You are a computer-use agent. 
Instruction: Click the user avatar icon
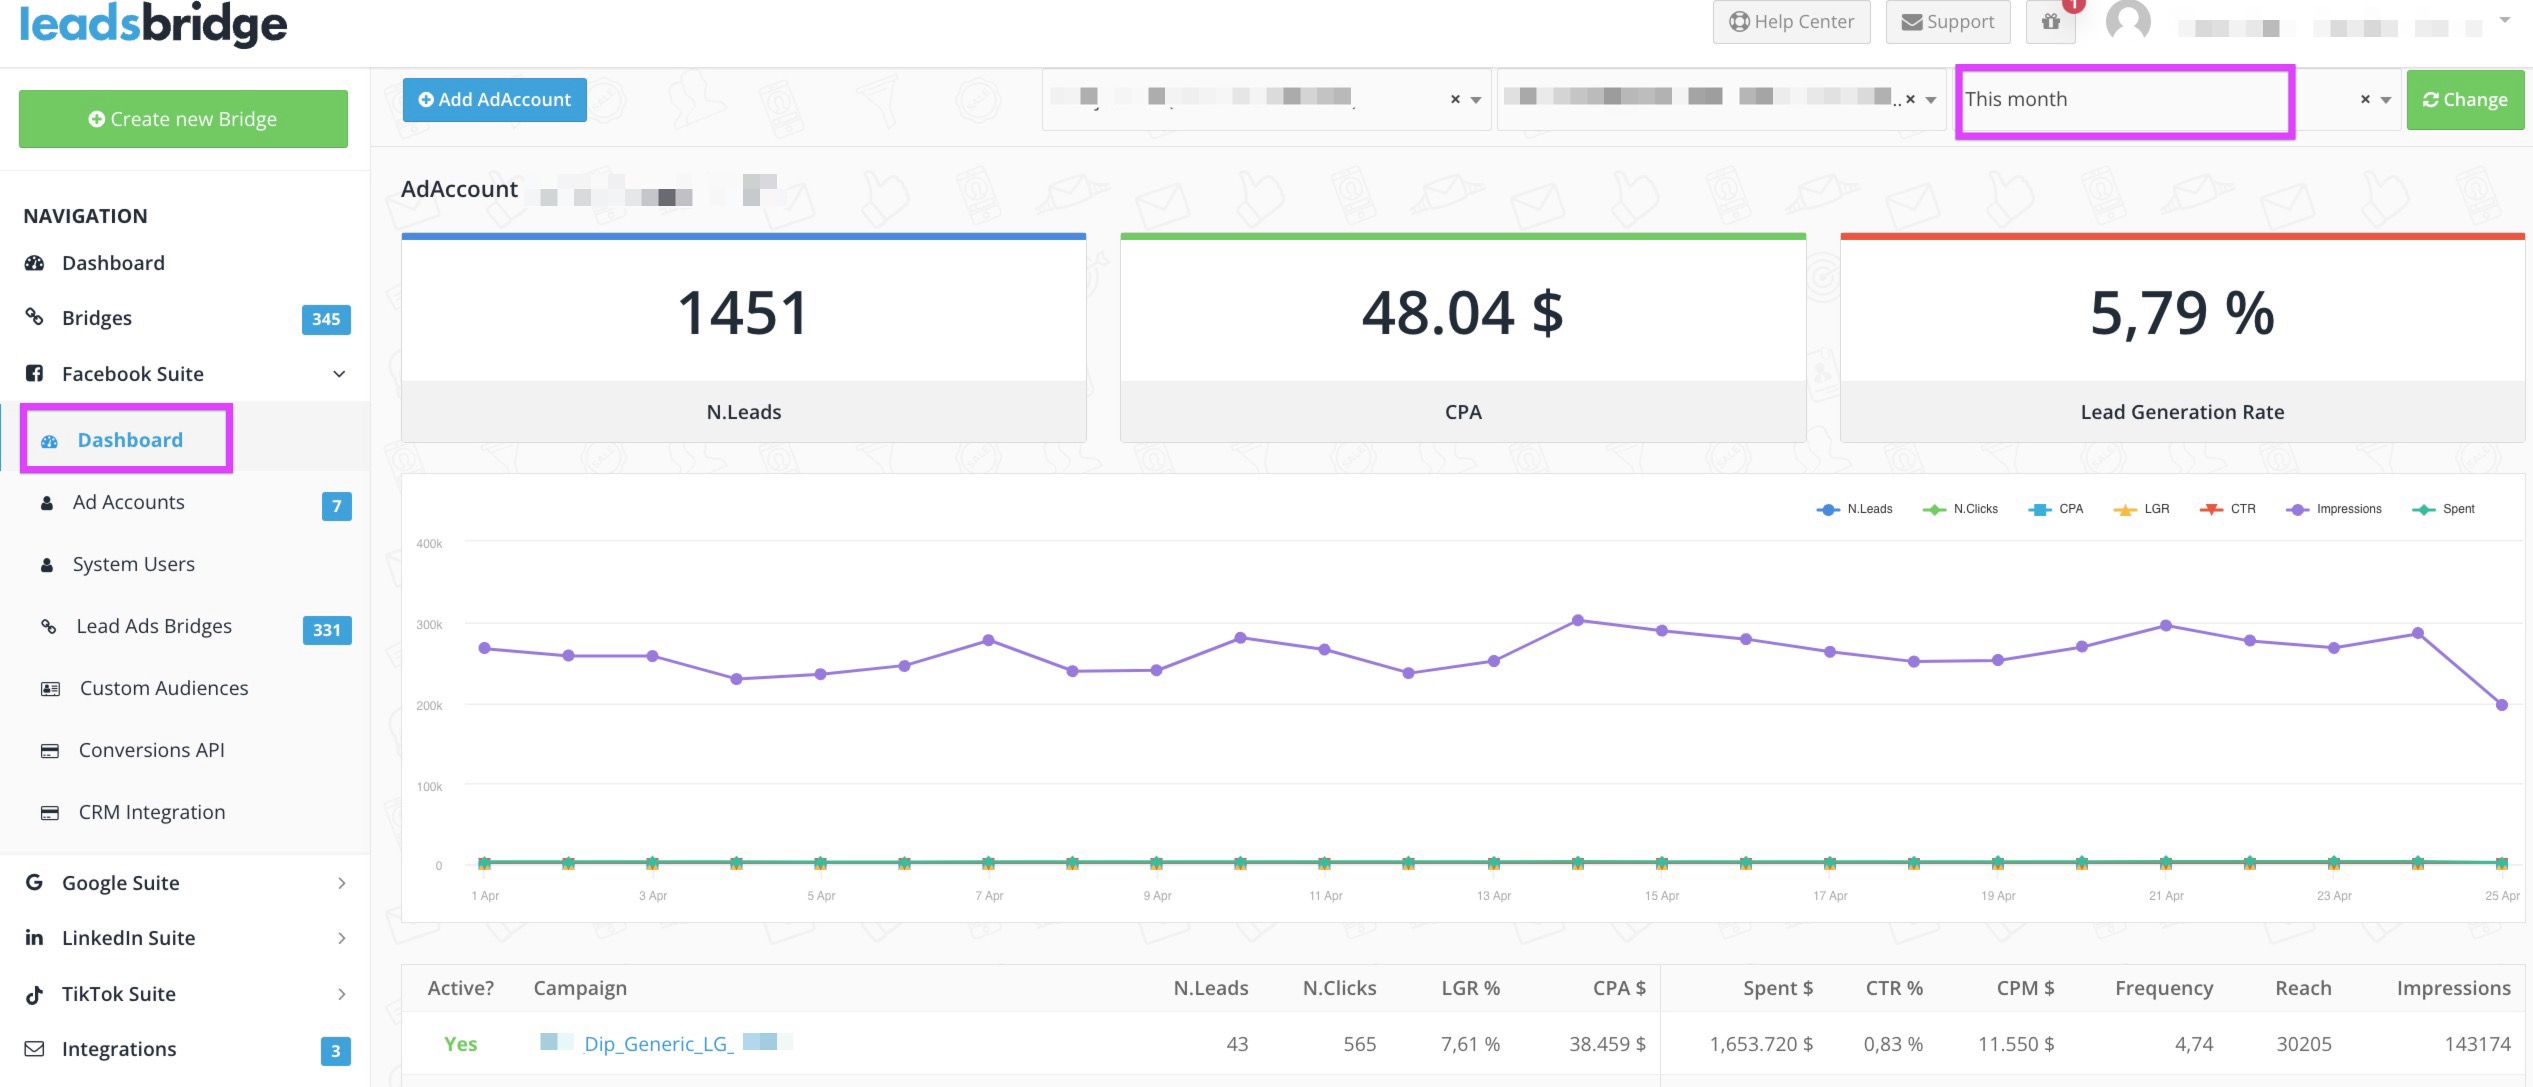[2128, 20]
